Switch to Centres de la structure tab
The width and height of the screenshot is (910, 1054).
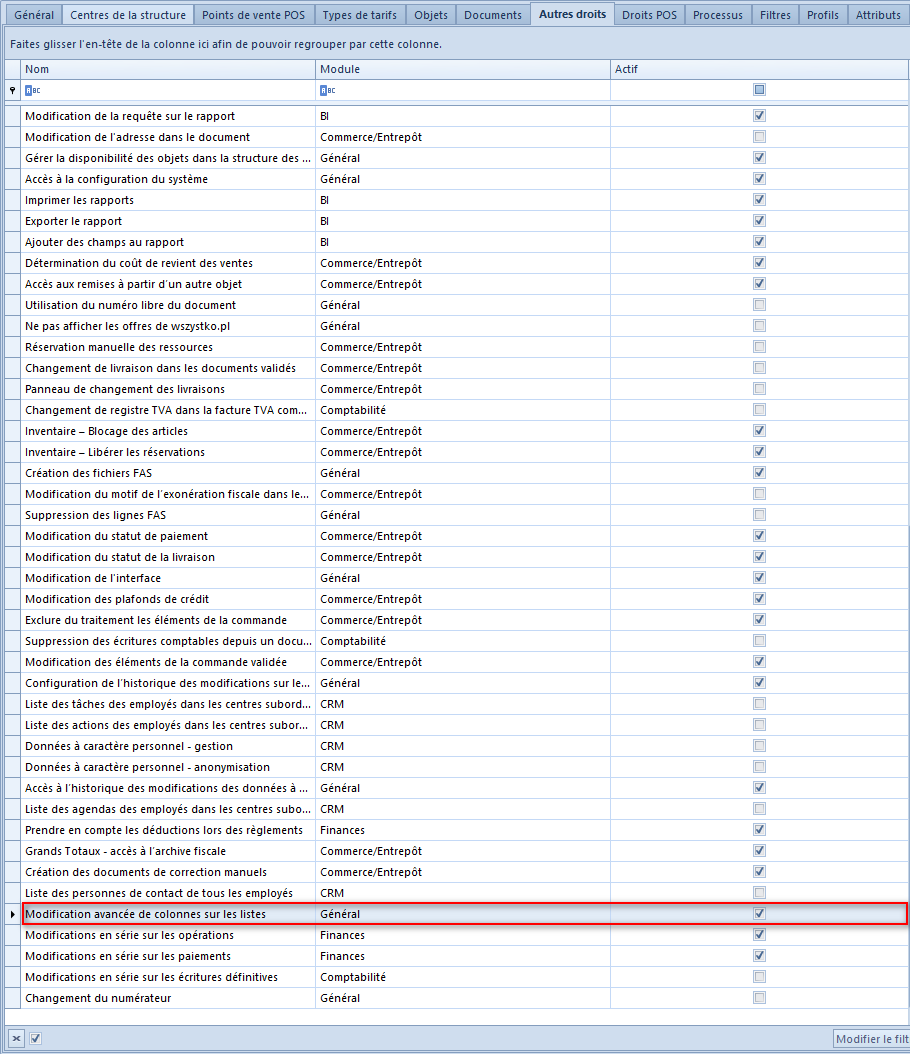click(x=128, y=15)
